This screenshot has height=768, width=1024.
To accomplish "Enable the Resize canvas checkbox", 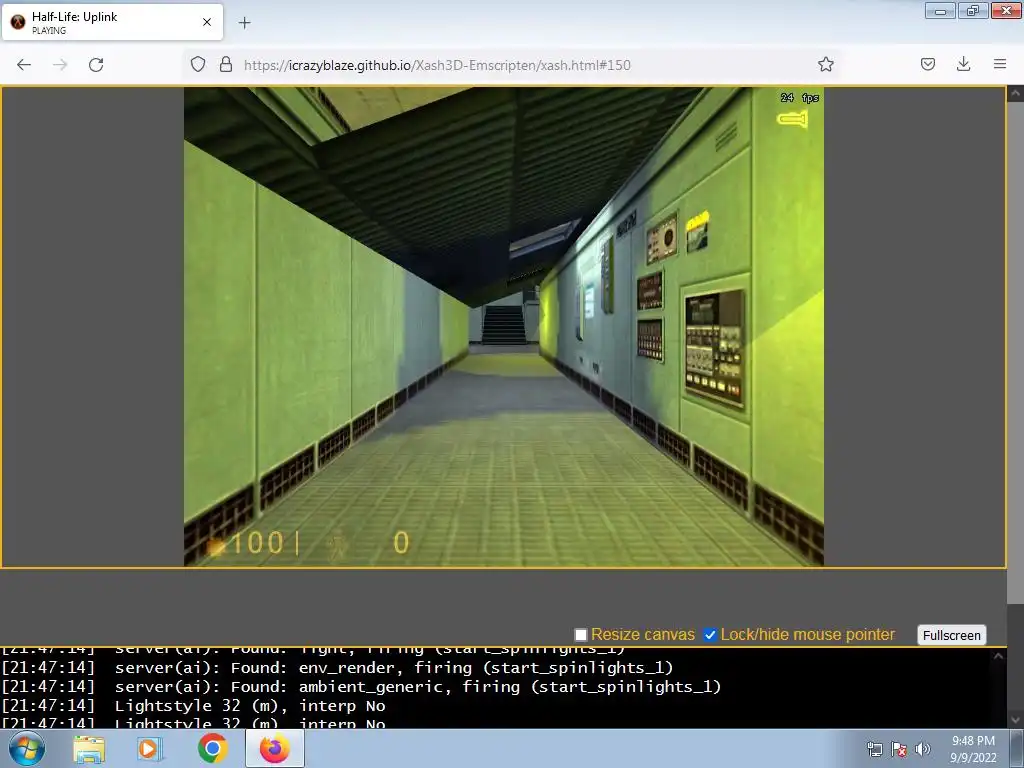I will point(581,635).
